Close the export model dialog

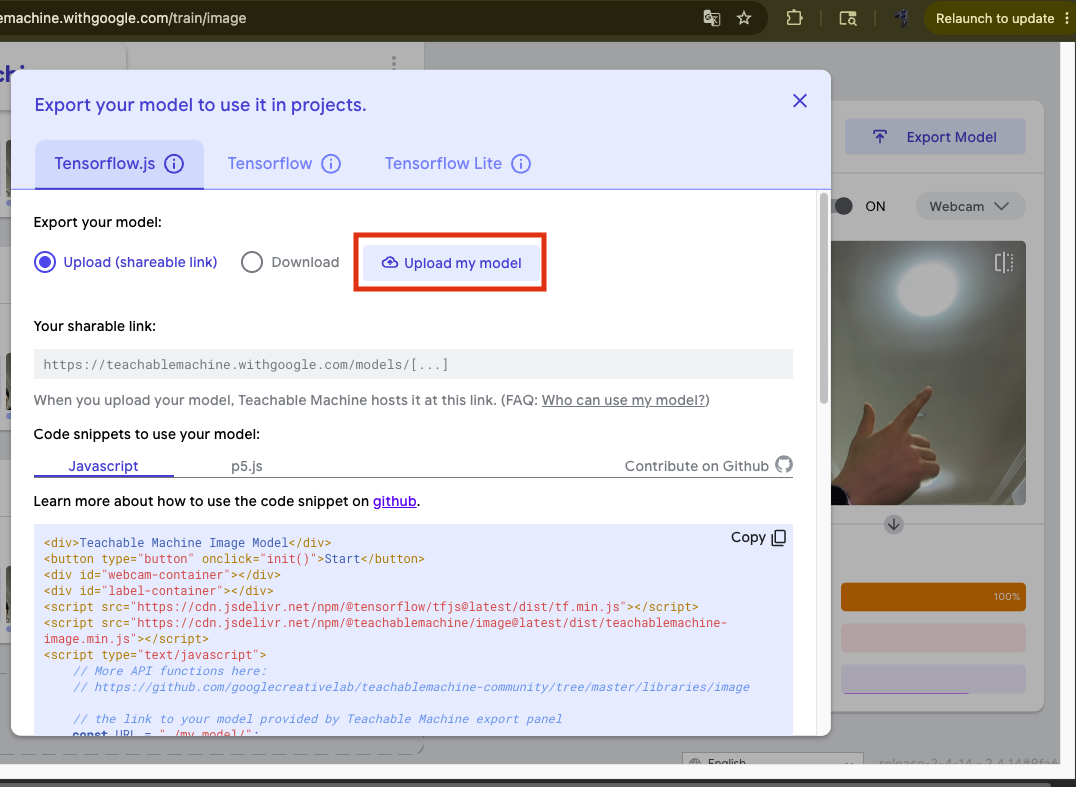(x=799, y=101)
